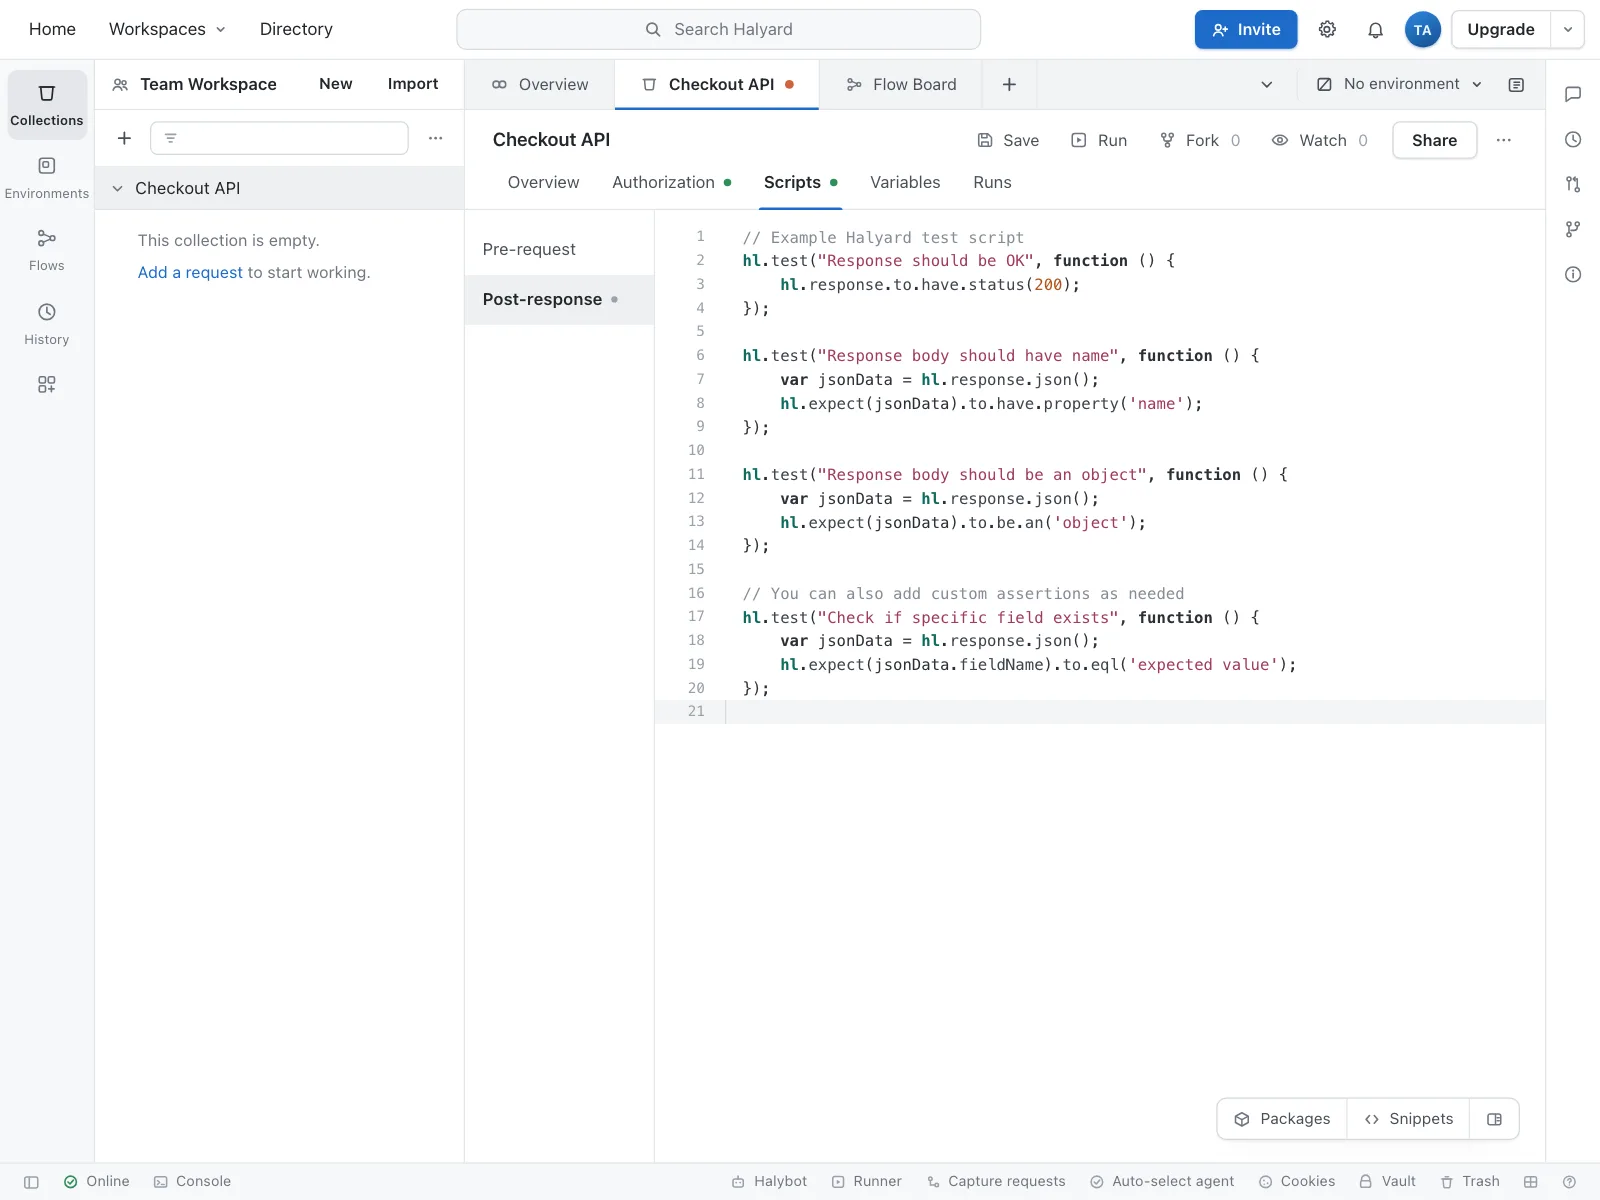This screenshot has width=1600, height=1200.
Task: Open Halybot from the status bar
Action: 769,1182
